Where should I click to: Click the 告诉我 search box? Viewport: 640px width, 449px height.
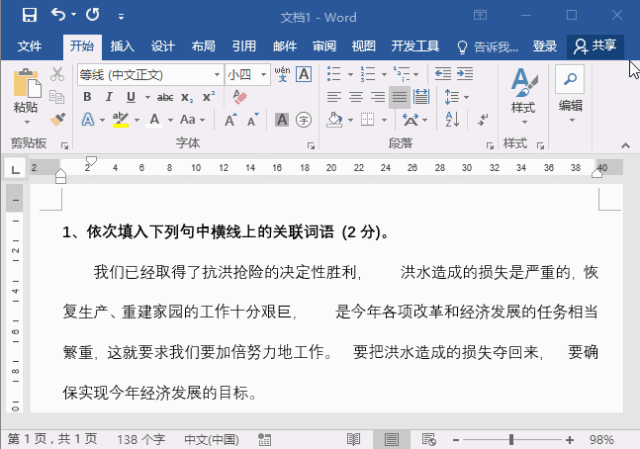pyautogui.click(x=488, y=47)
